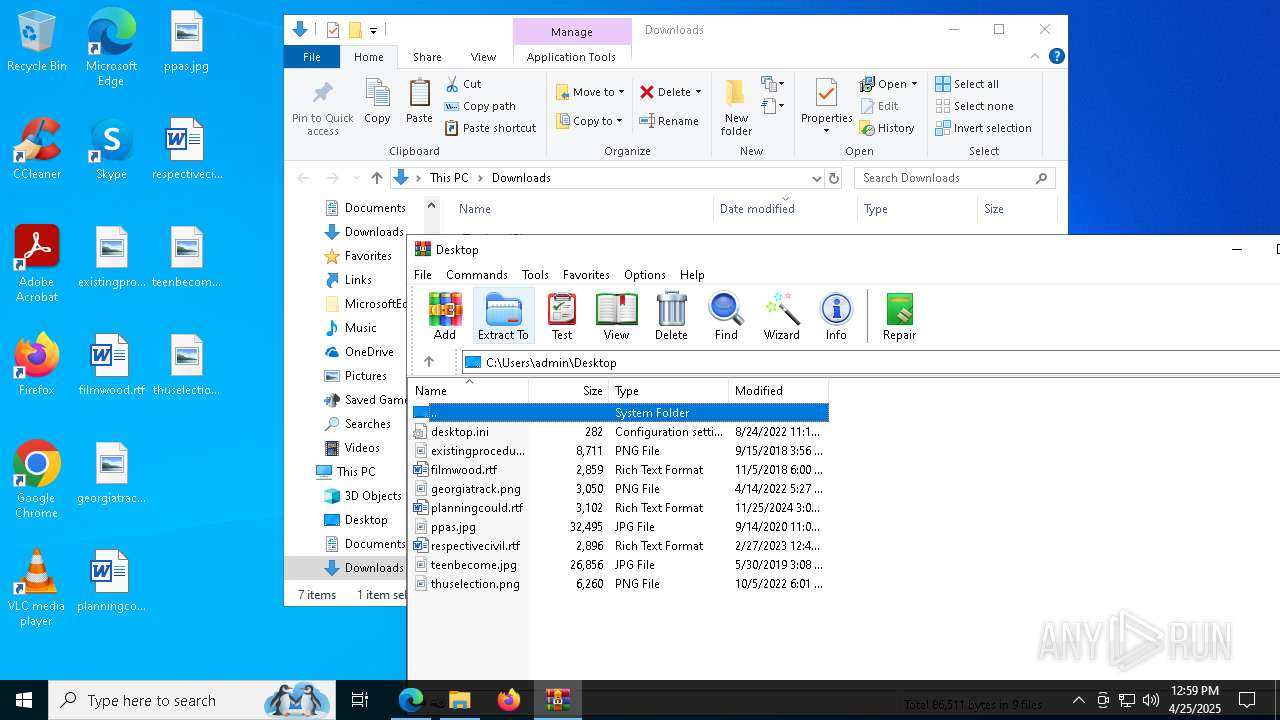The width and height of the screenshot is (1280, 720).
Task: Click the WinRAR path address field
Action: coord(870,362)
